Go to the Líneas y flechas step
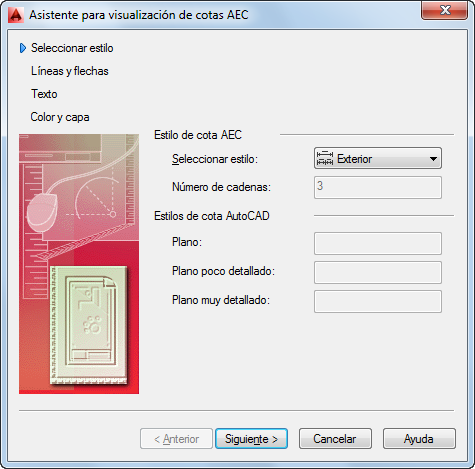The height and width of the screenshot is (469, 475). point(70,71)
